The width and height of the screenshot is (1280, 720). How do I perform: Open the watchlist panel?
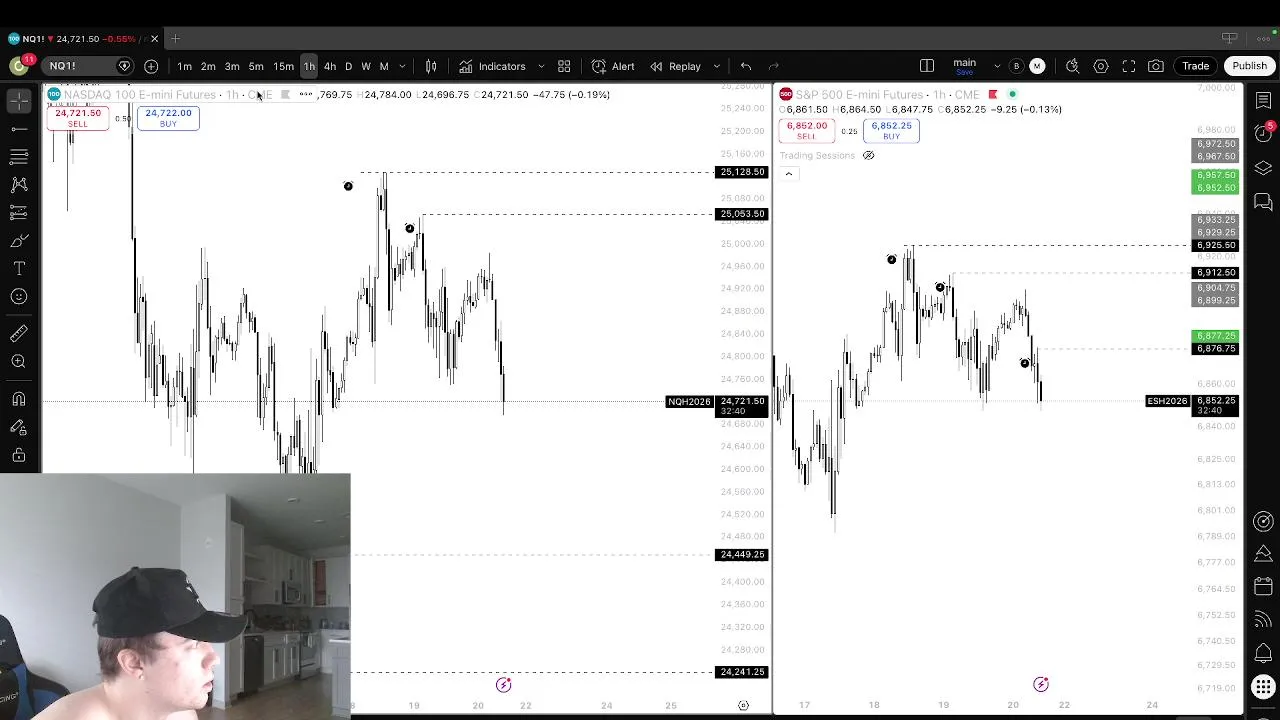click(1263, 101)
